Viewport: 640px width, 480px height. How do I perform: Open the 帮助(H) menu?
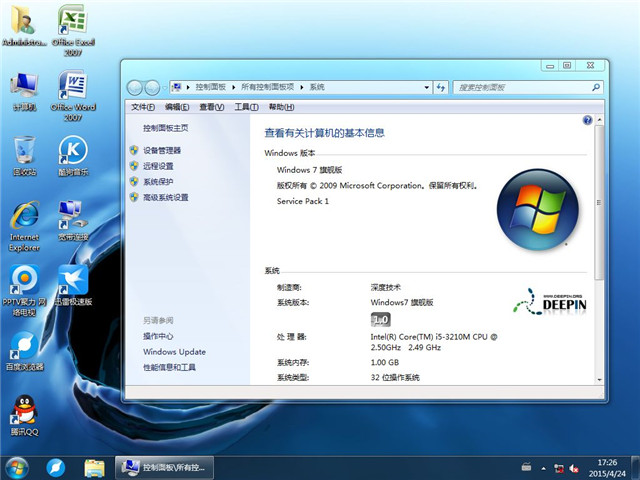point(281,107)
